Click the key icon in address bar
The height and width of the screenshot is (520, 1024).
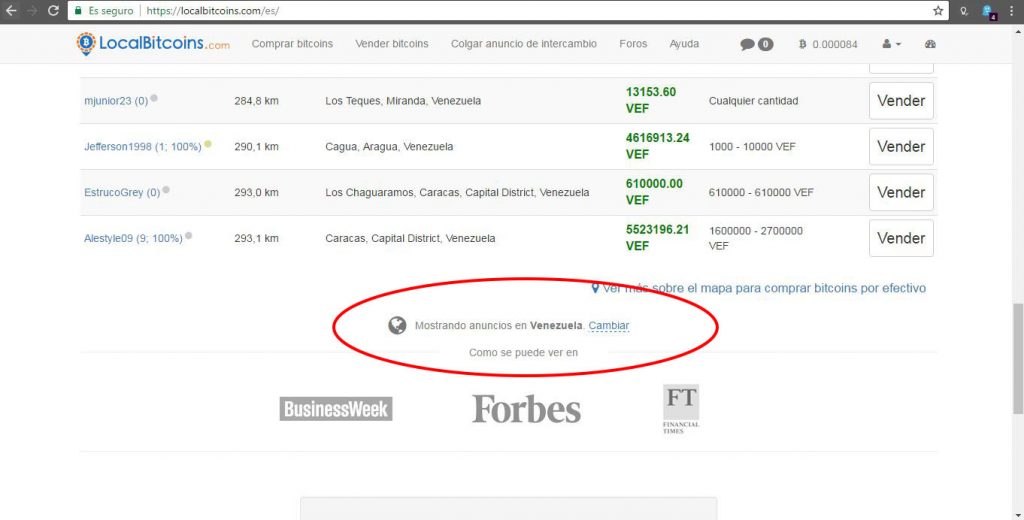[964, 11]
